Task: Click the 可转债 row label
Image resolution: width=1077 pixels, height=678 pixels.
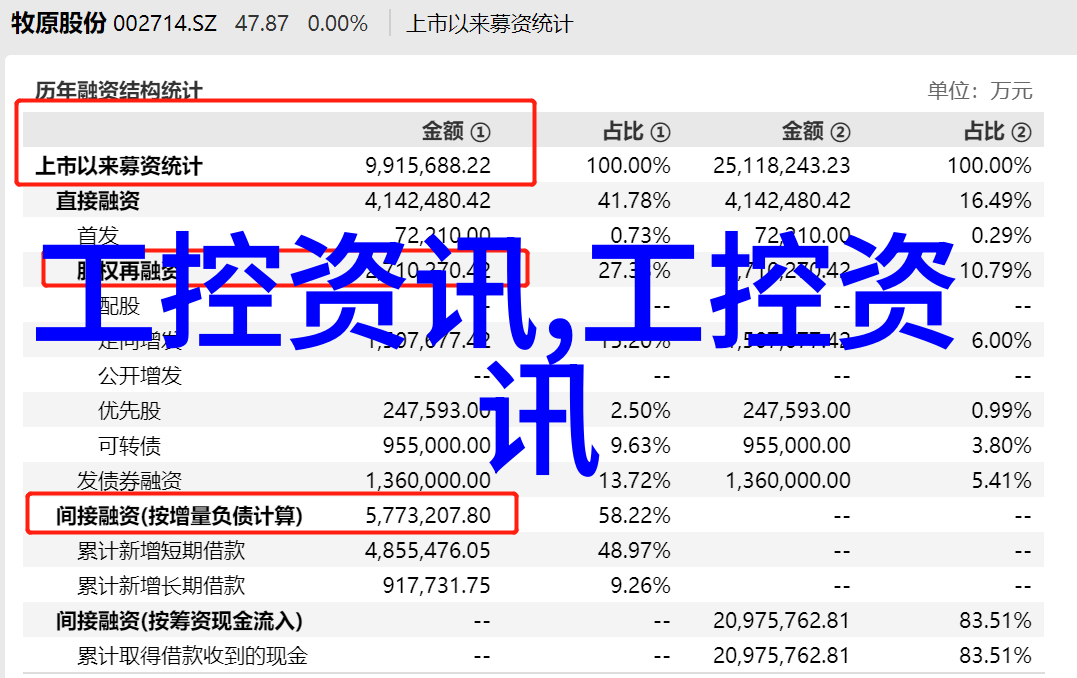Action: 129,446
